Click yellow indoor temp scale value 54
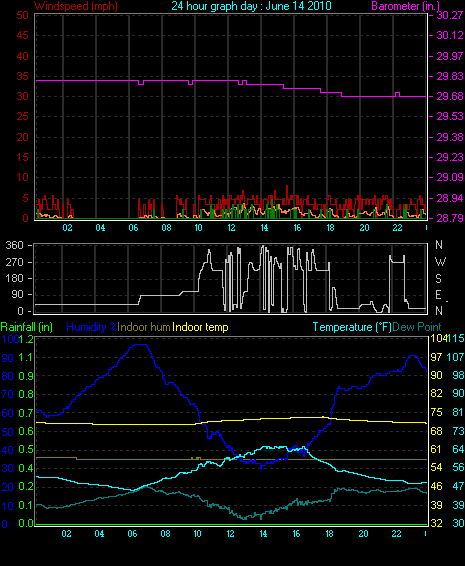 [x=436, y=467]
